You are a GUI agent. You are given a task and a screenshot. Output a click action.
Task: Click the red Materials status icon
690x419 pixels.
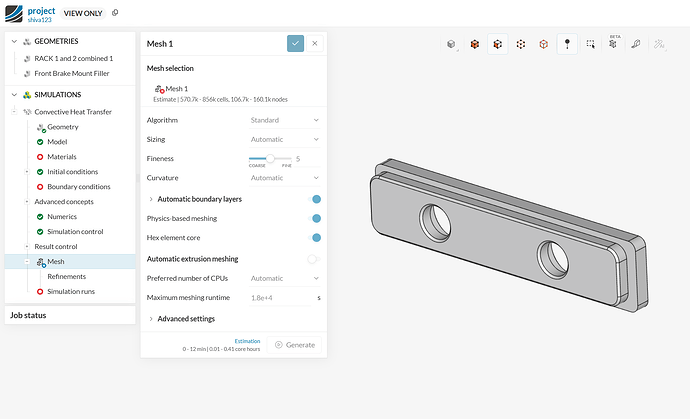[40, 157]
